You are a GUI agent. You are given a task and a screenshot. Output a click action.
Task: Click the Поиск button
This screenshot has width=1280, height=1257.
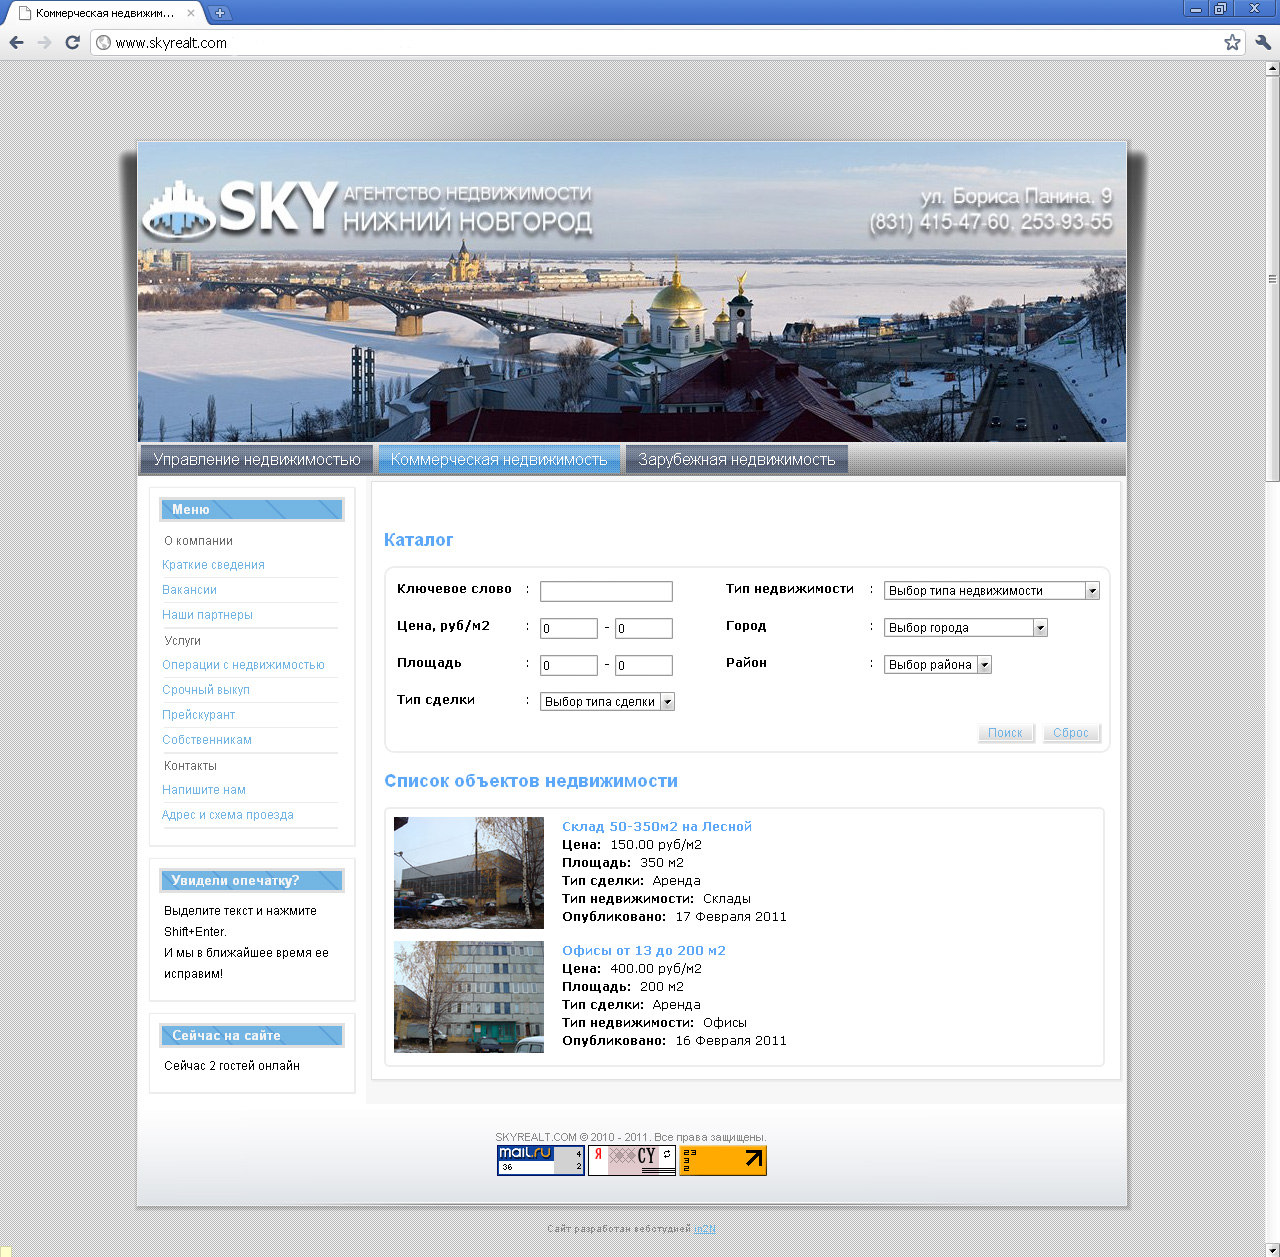1005,733
